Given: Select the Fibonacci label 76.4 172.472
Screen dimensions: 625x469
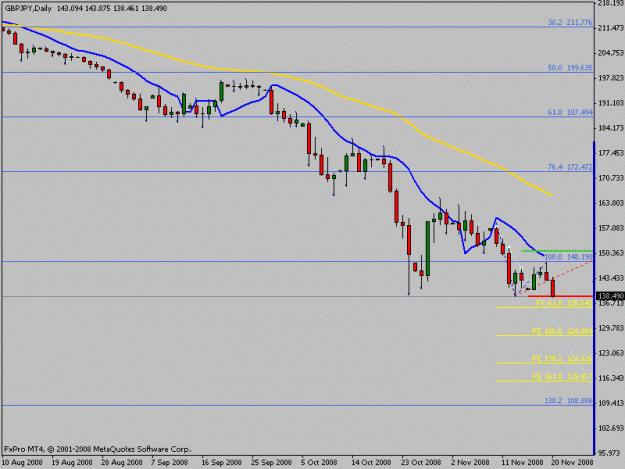Looking at the screenshot, I should tap(570, 167).
